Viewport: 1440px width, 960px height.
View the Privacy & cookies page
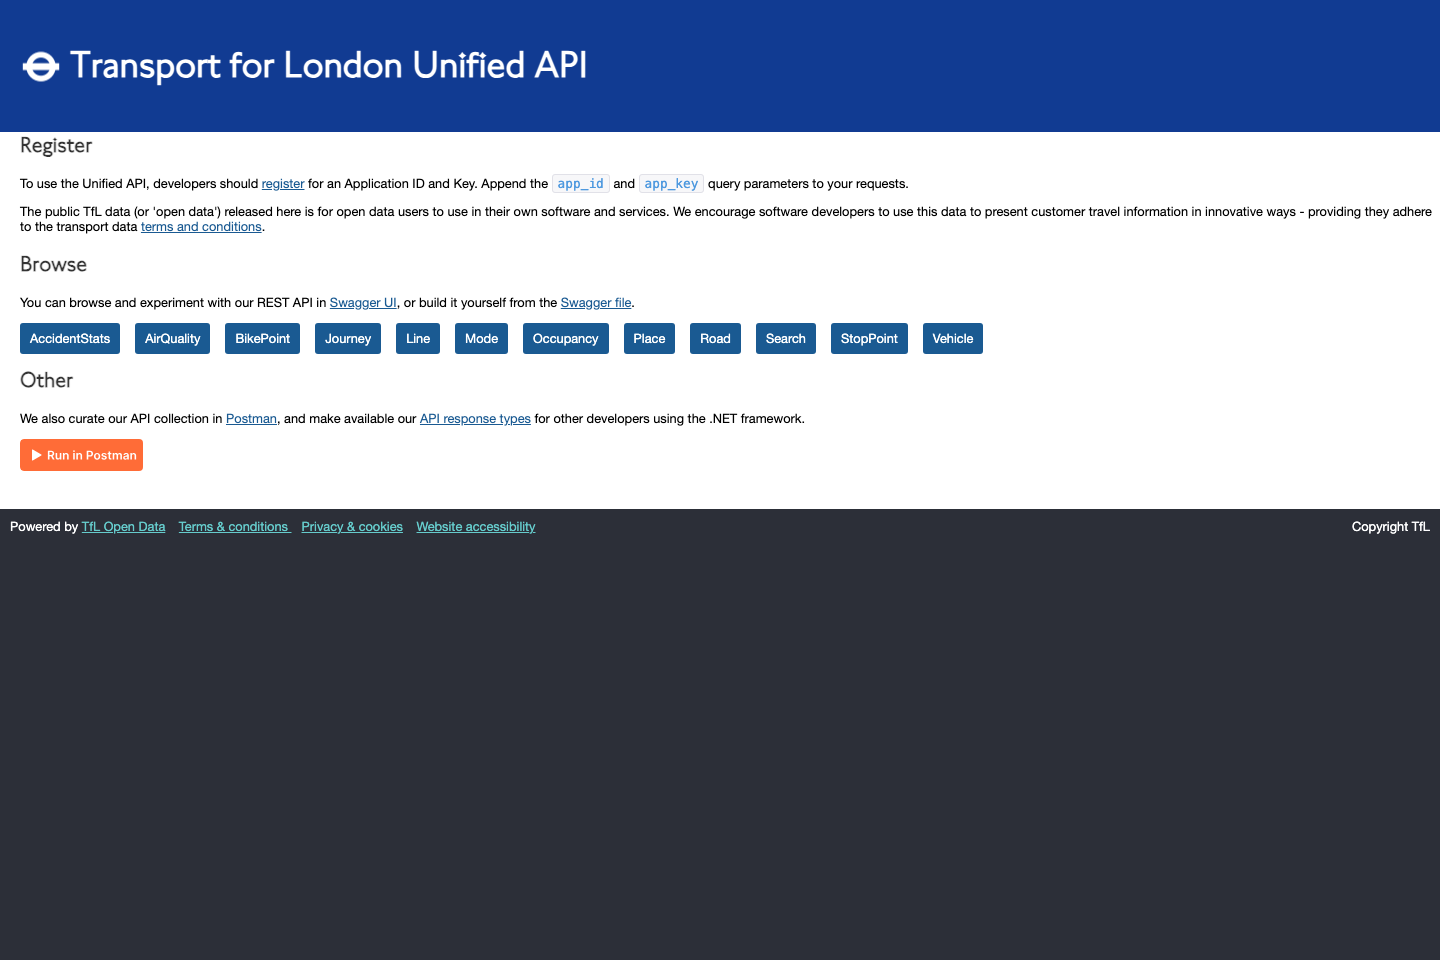pos(352,526)
